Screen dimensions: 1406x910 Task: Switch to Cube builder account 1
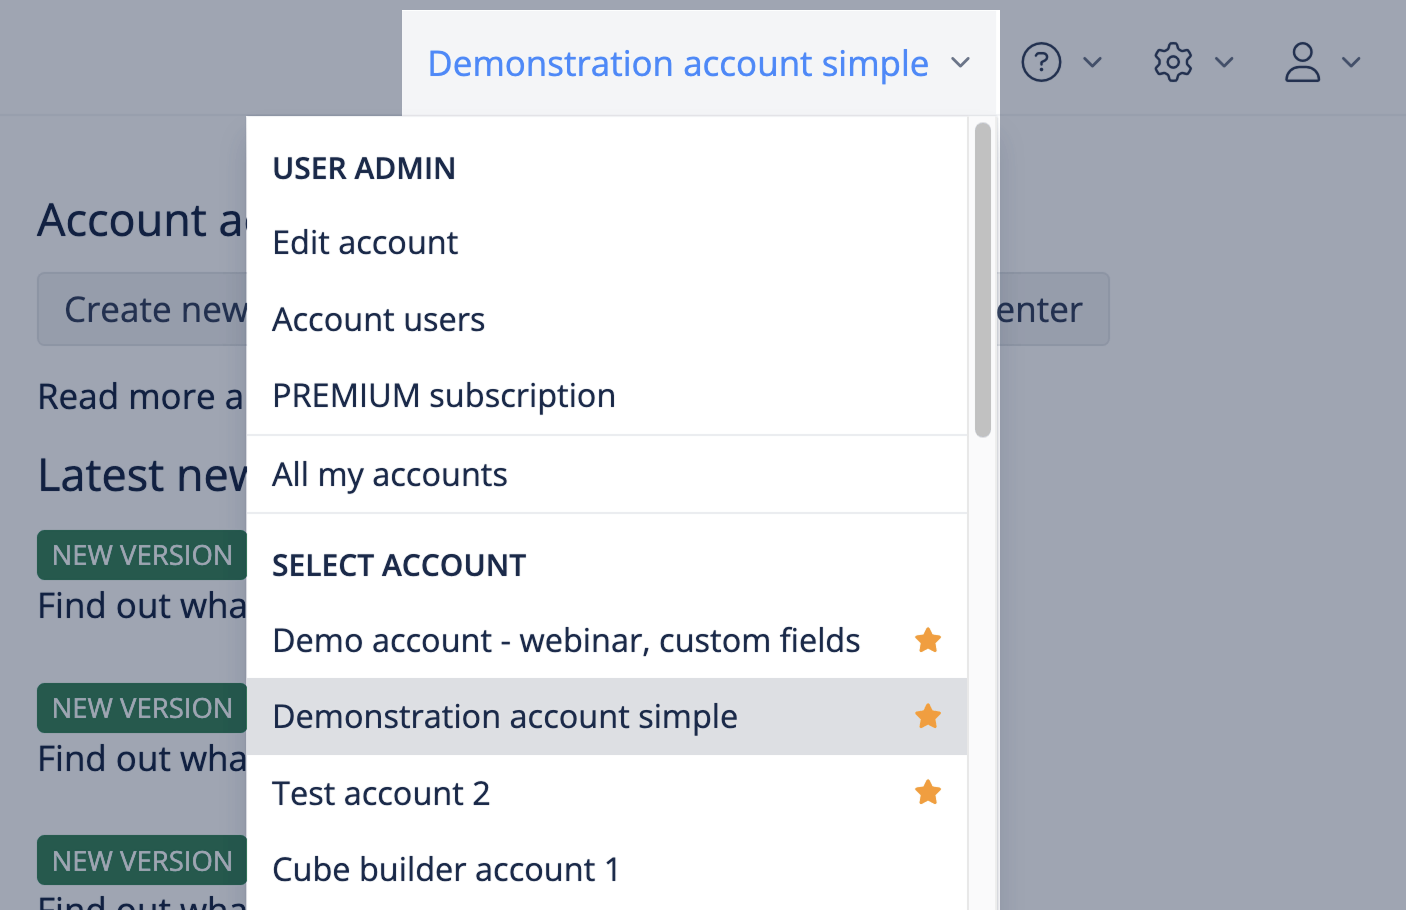tap(445, 869)
